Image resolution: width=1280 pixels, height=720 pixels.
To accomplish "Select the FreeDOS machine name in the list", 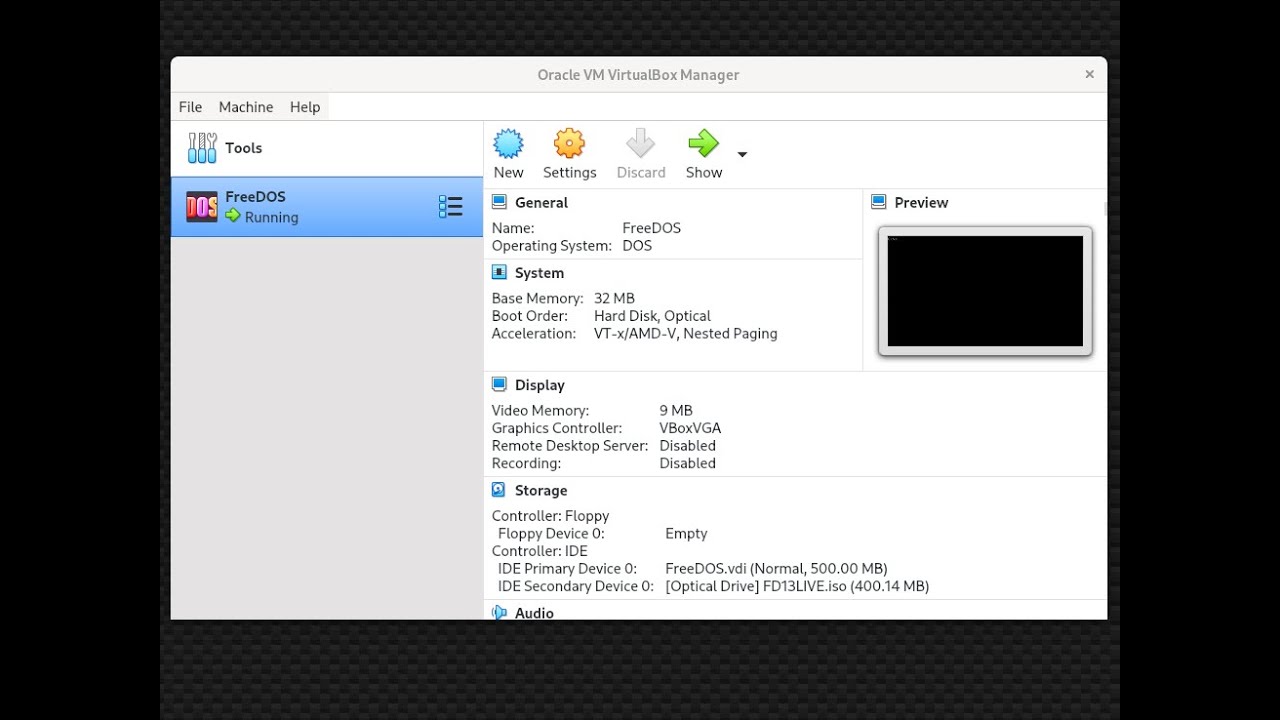I will pos(255,197).
